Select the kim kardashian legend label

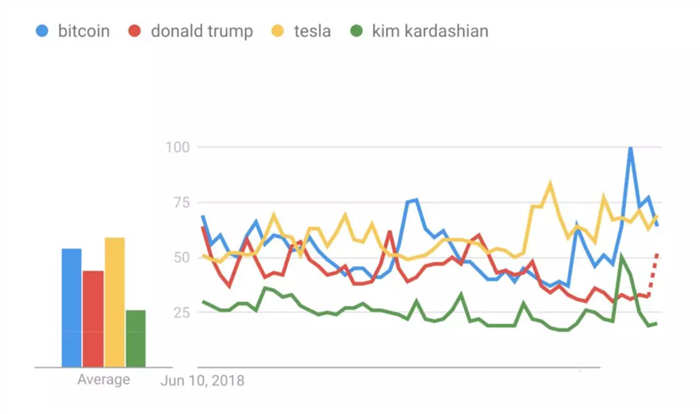[430, 31]
